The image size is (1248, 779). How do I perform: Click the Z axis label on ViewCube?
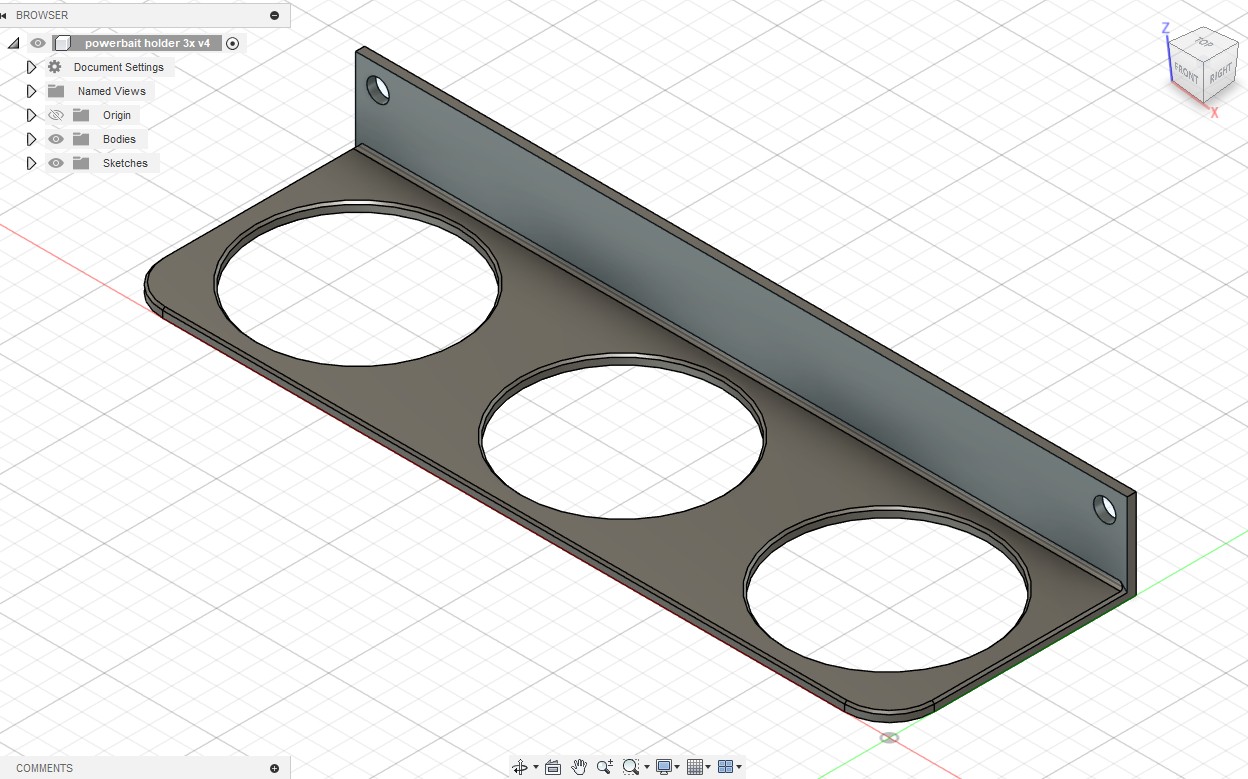coord(1166,28)
